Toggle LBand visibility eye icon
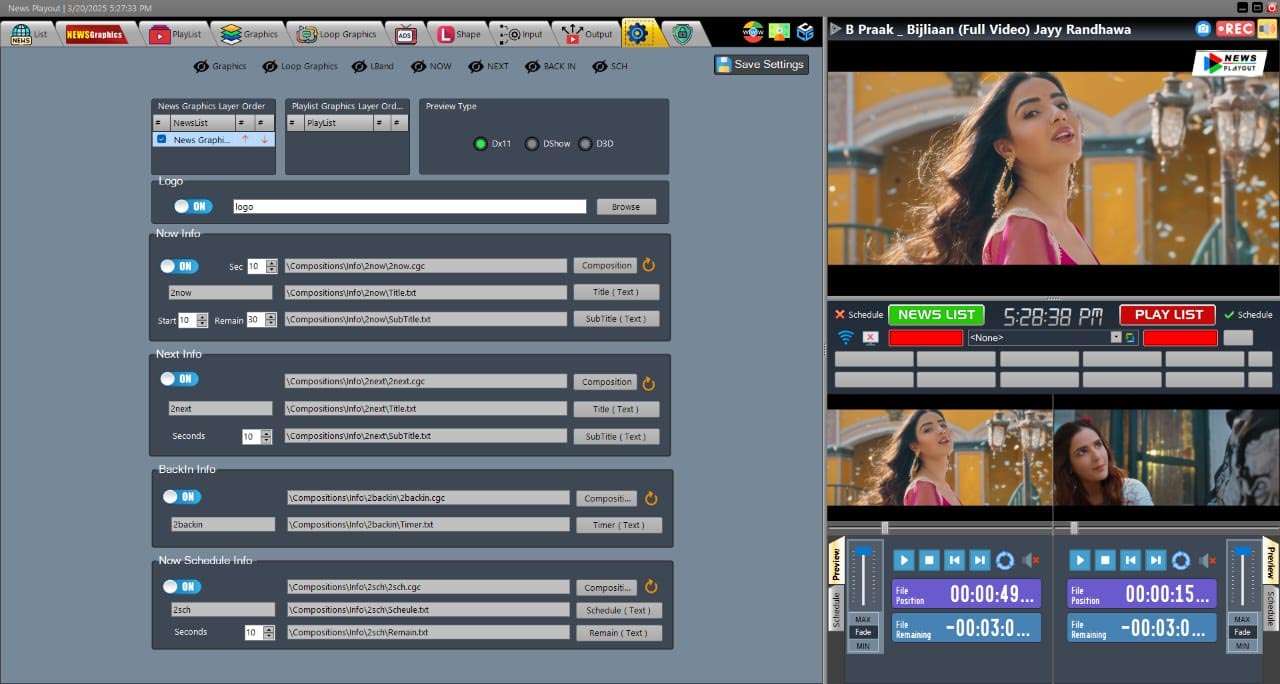Image resolution: width=1280 pixels, height=684 pixels. click(360, 66)
